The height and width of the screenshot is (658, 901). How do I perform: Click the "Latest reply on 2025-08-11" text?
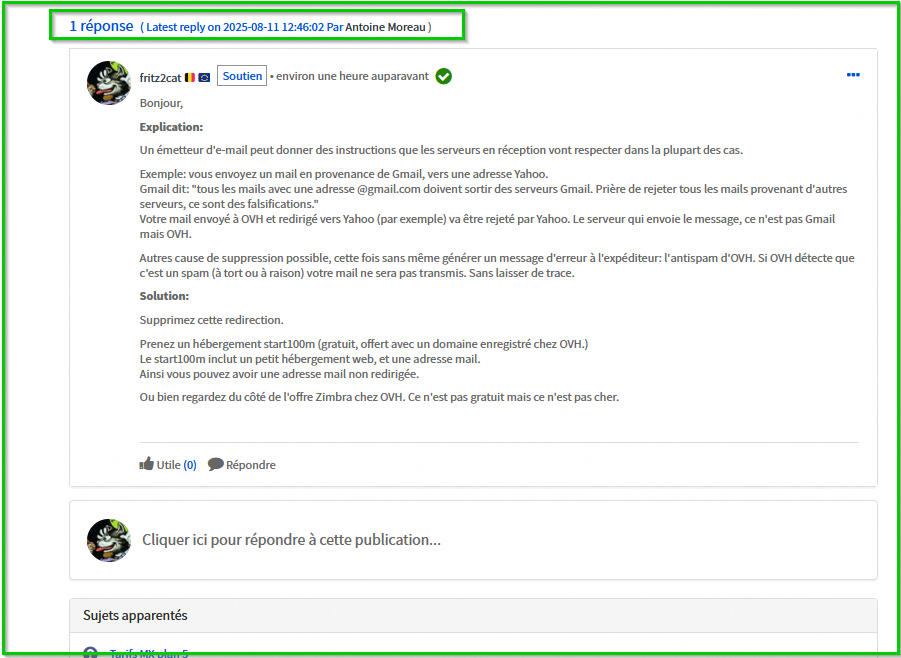pyautogui.click(x=234, y=27)
